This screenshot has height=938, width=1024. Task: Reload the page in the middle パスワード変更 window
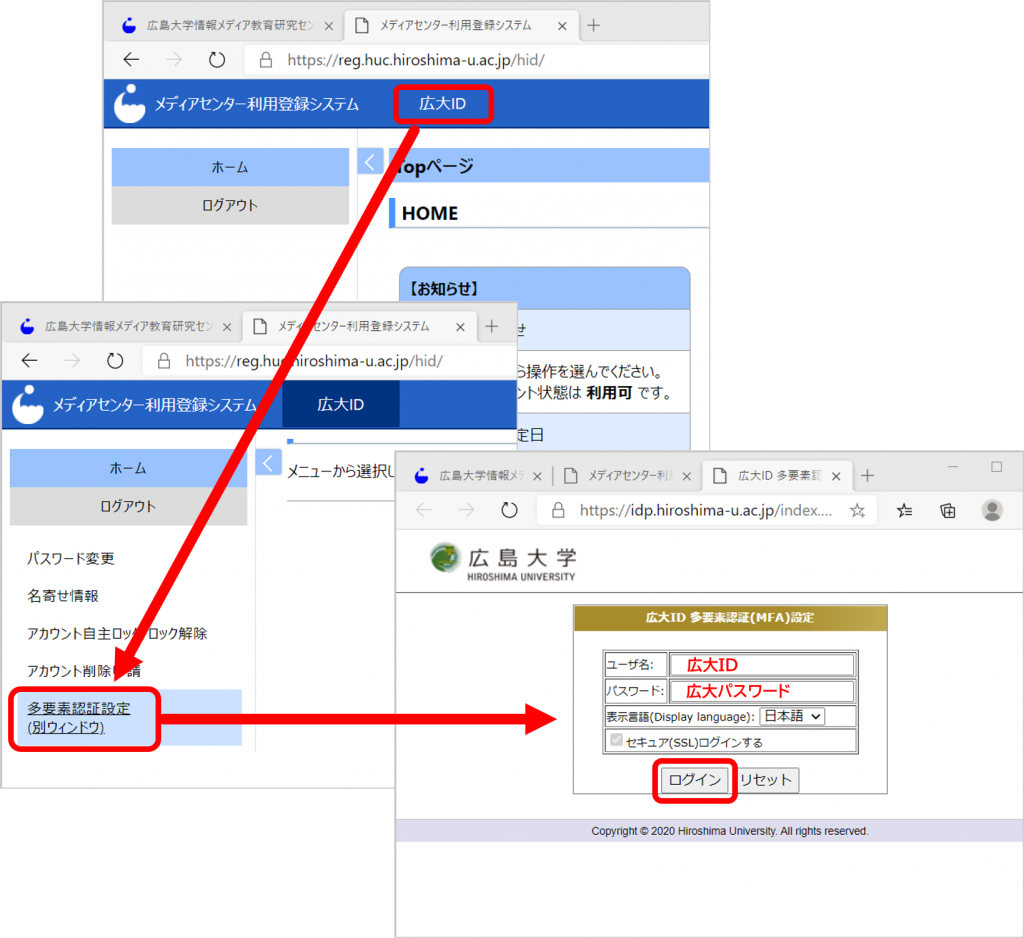pos(115,361)
